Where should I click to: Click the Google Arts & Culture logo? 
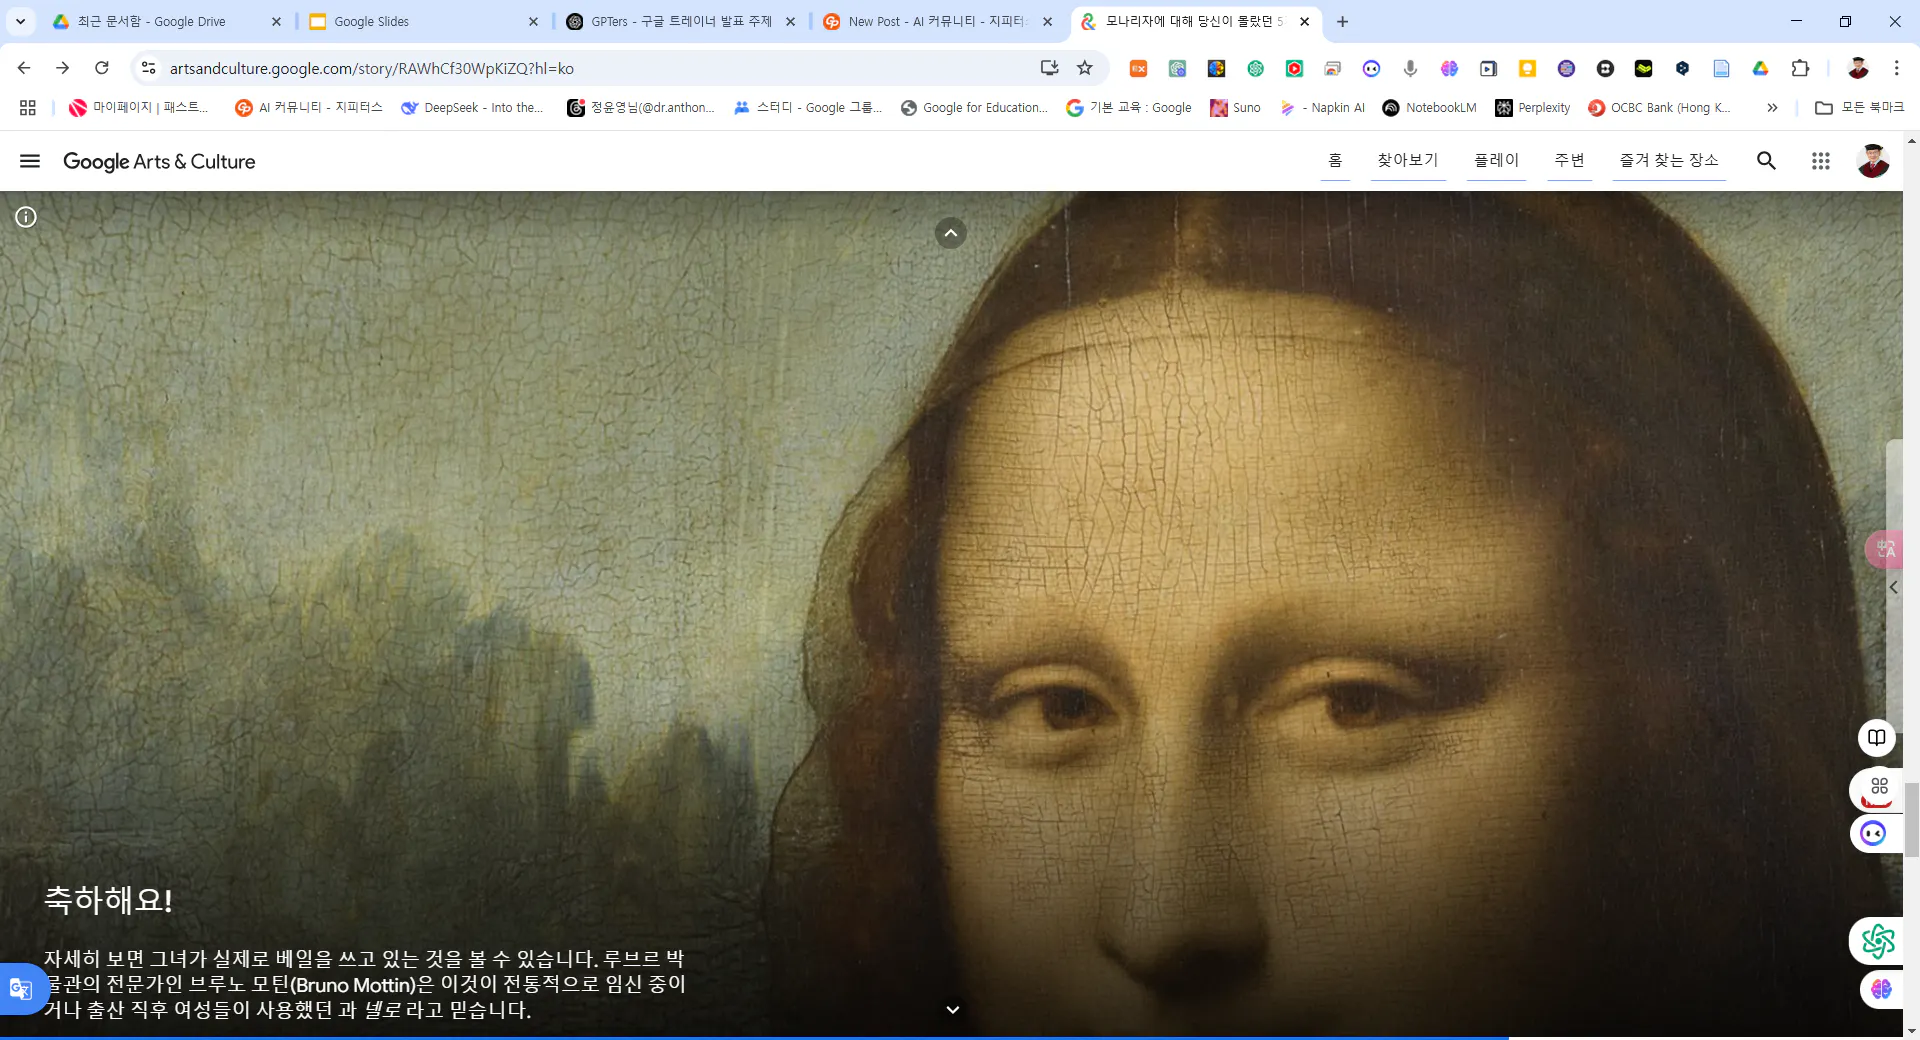[159, 161]
